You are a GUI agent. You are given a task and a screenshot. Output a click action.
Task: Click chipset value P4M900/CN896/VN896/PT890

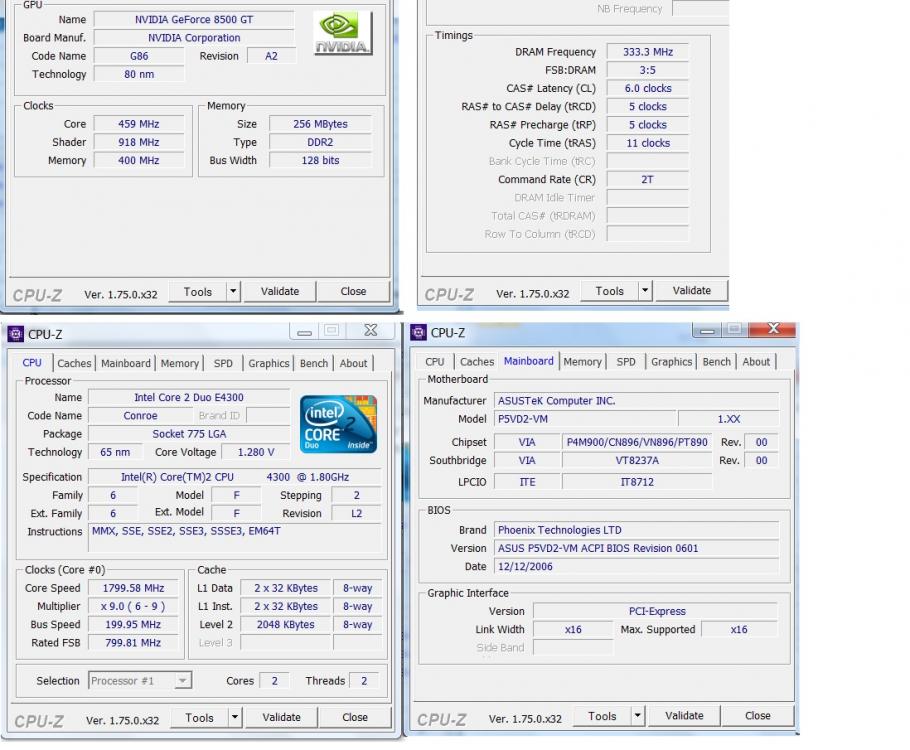tap(637, 442)
